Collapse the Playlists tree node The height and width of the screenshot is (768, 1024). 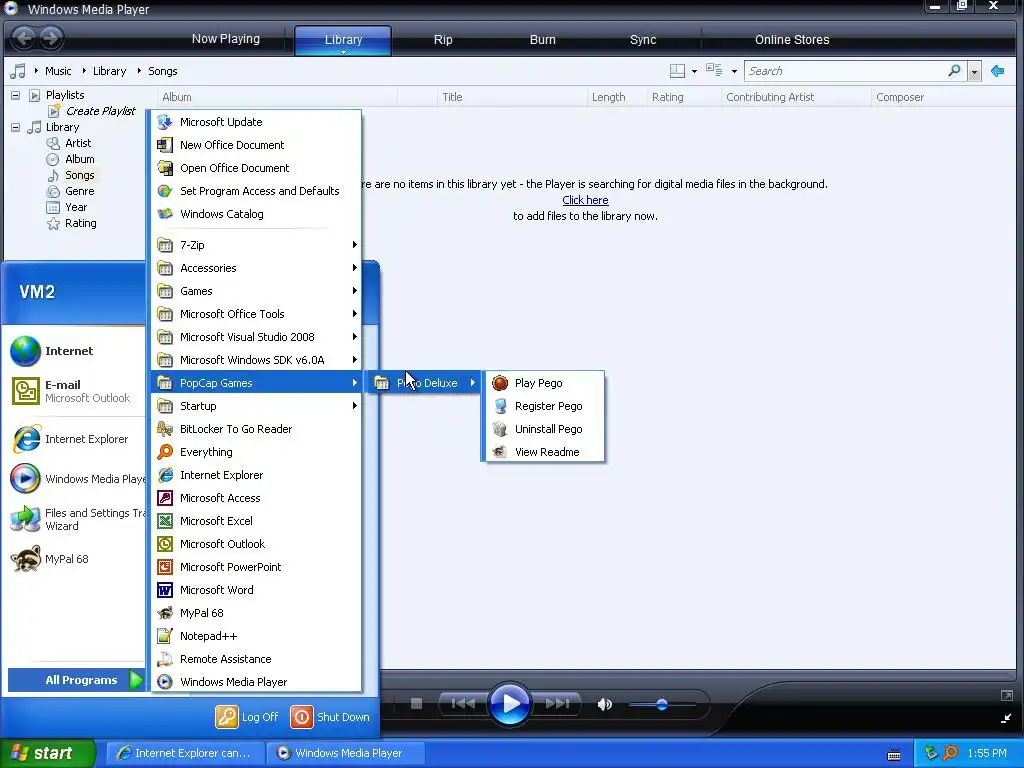tap(15, 95)
